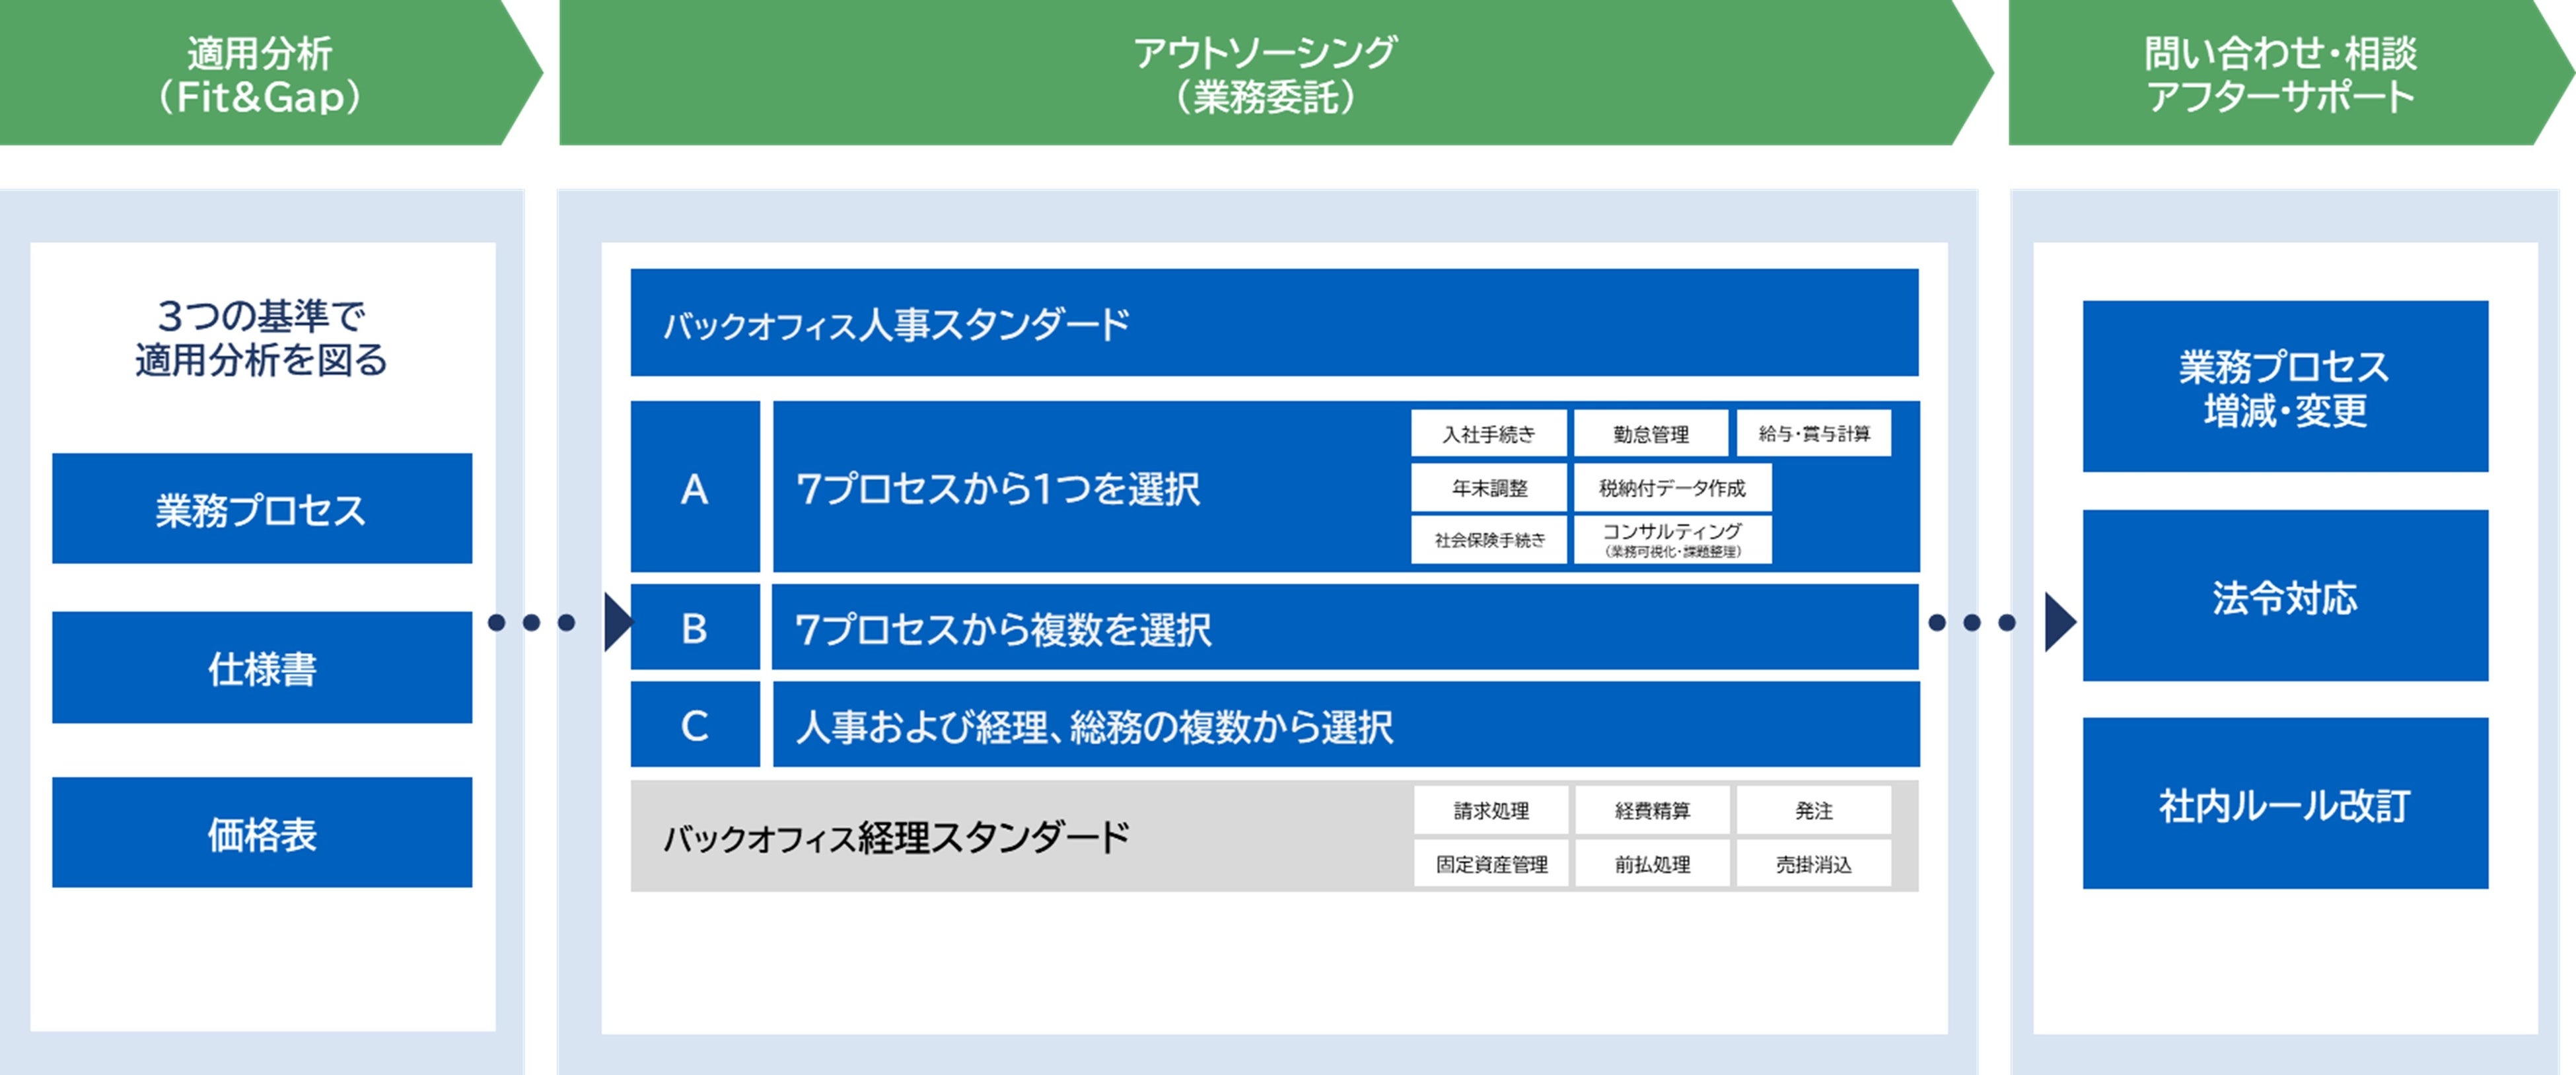Select the 固定資産管理 tag
This screenshot has width=2576, height=1075.
tap(1490, 864)
